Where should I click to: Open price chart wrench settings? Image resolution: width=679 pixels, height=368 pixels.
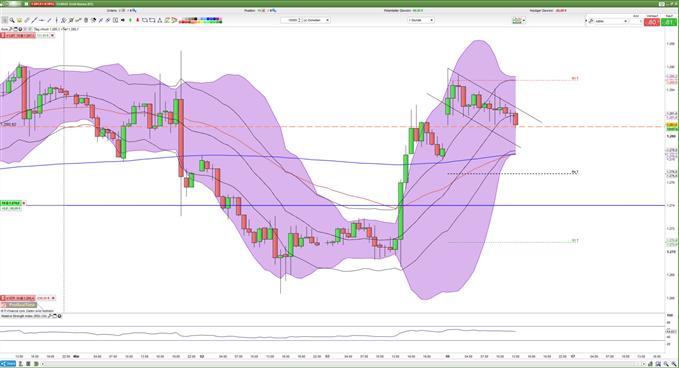click(x=11, y=29)
